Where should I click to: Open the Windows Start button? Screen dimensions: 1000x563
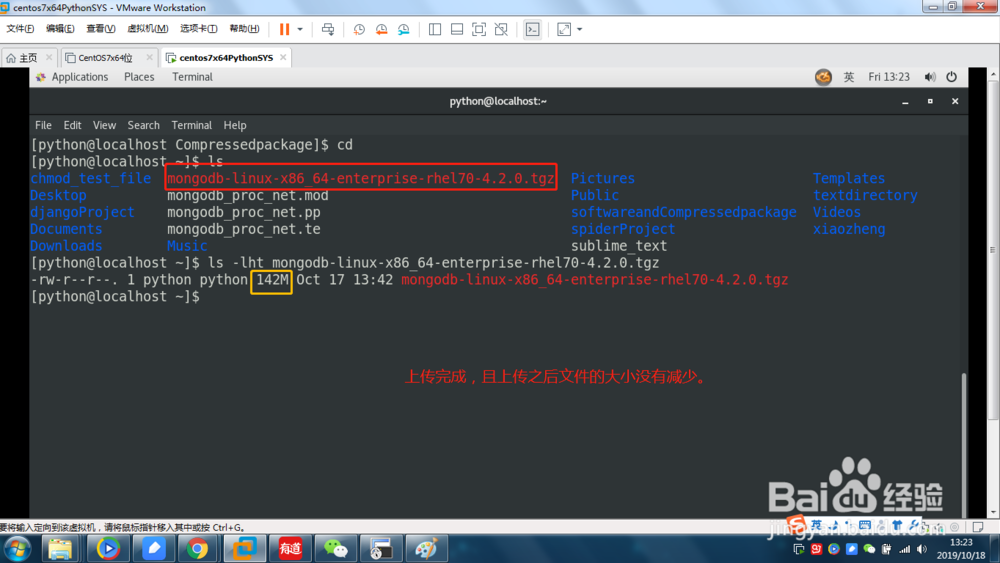pyautogui.click(x=17, y=549)
